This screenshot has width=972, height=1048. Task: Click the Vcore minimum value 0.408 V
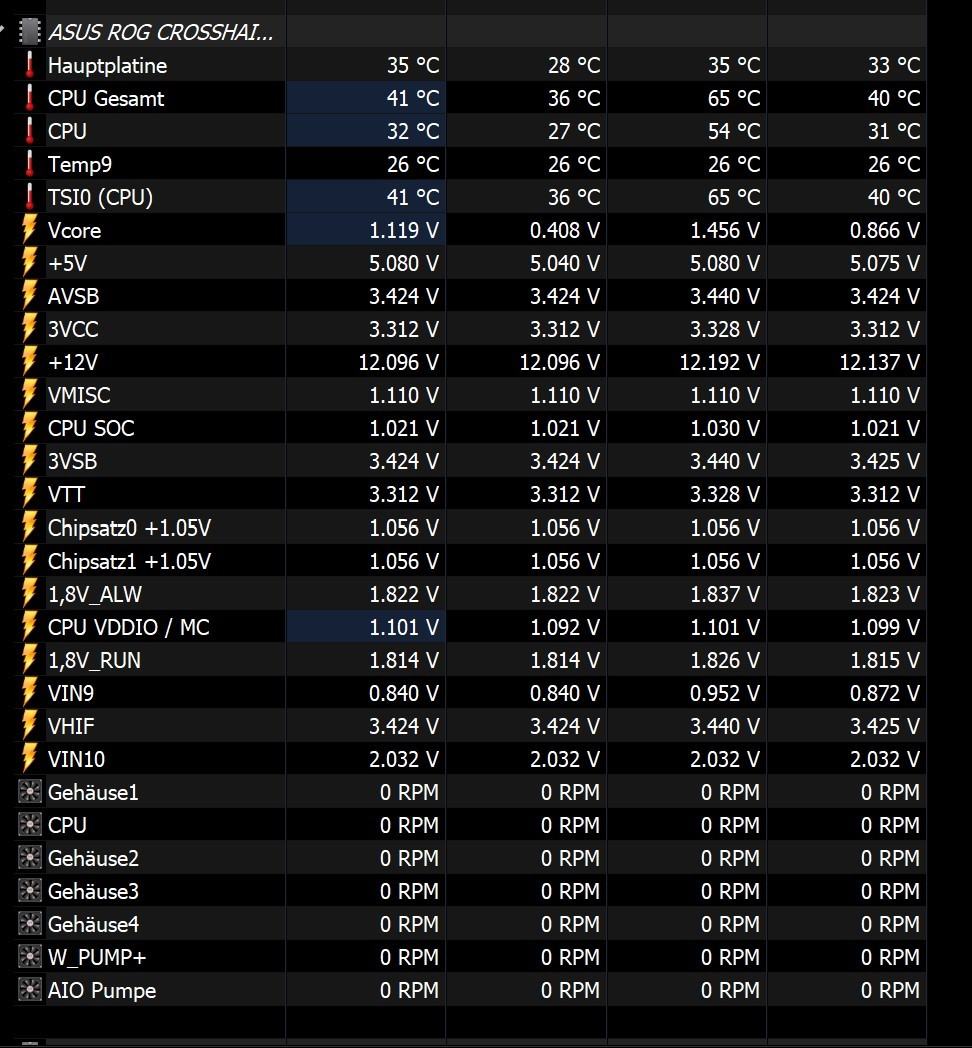pos(564,231)
